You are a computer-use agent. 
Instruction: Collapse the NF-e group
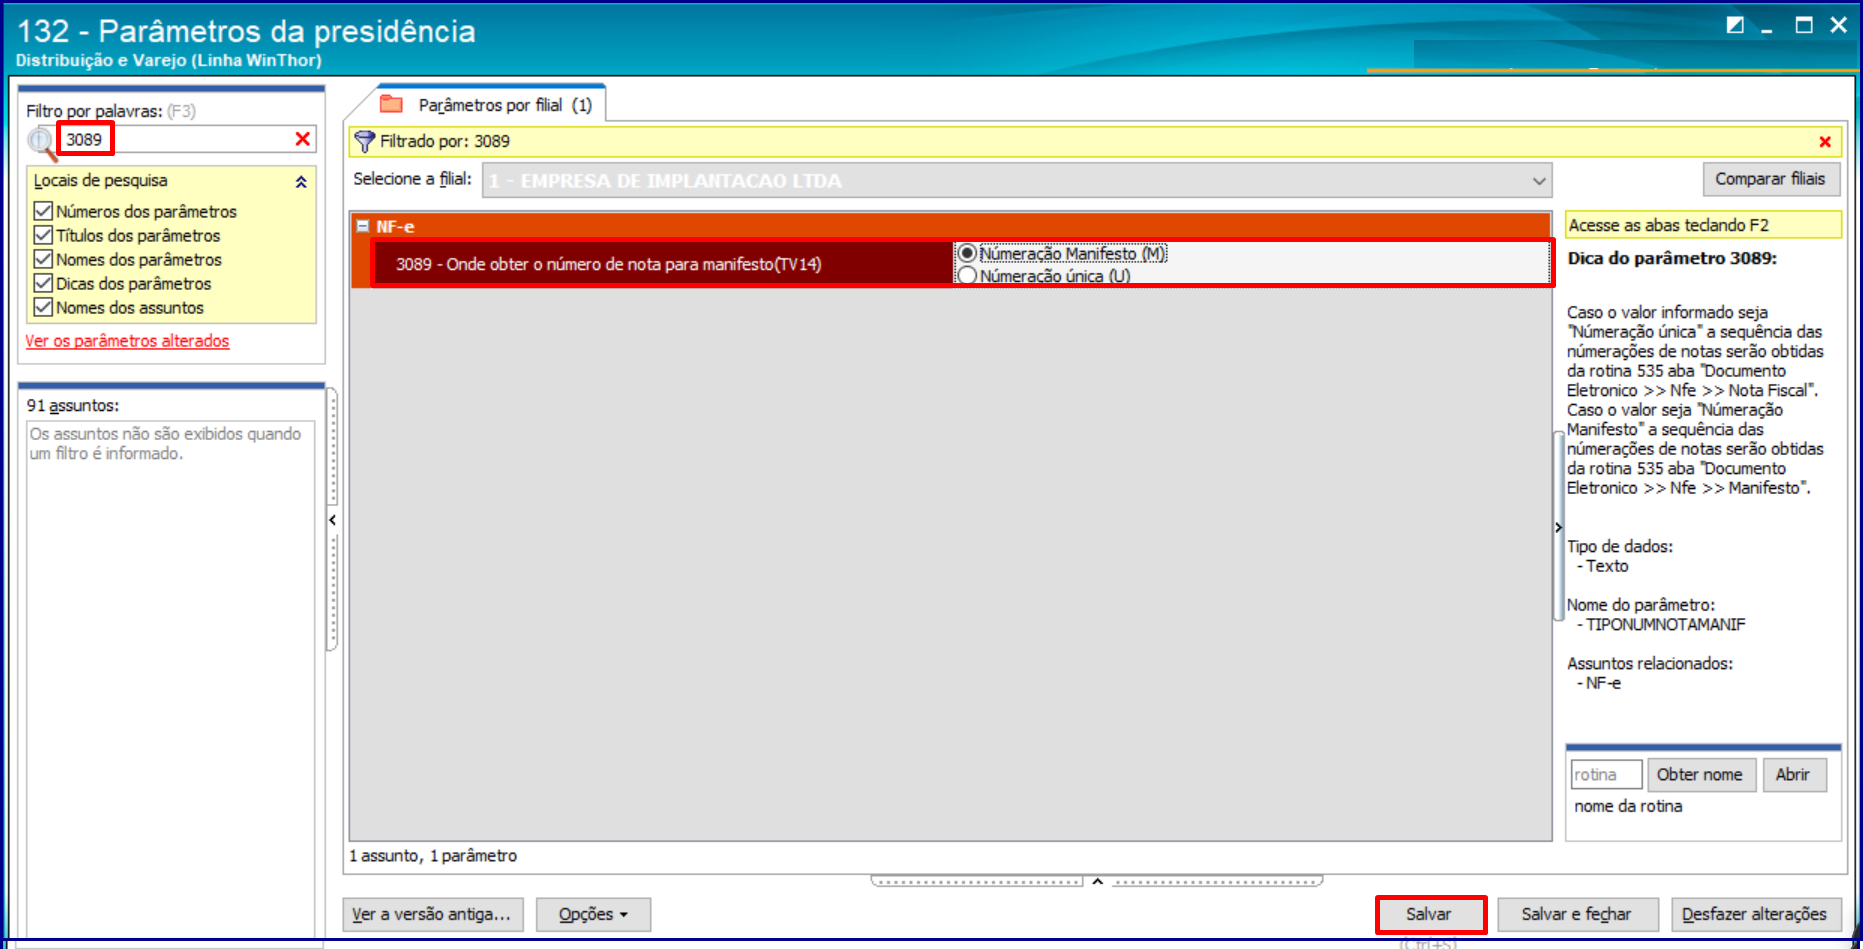[363, 226]
